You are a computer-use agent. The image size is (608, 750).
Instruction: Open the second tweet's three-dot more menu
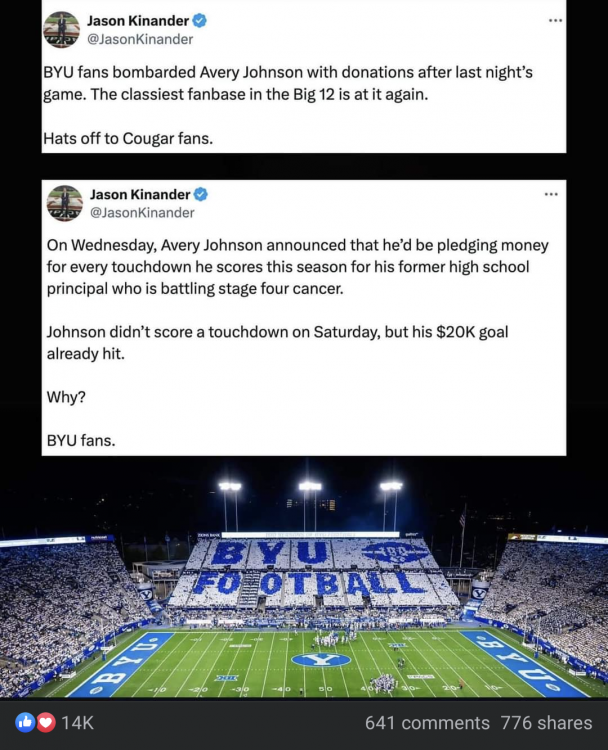[551, 194]
